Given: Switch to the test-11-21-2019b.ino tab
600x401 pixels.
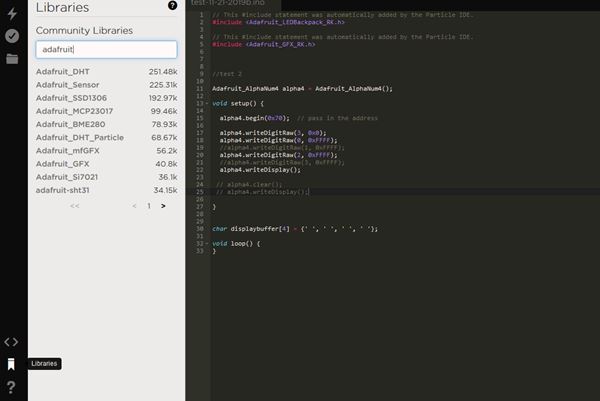Looking at the screenshot, I should 228,3.
